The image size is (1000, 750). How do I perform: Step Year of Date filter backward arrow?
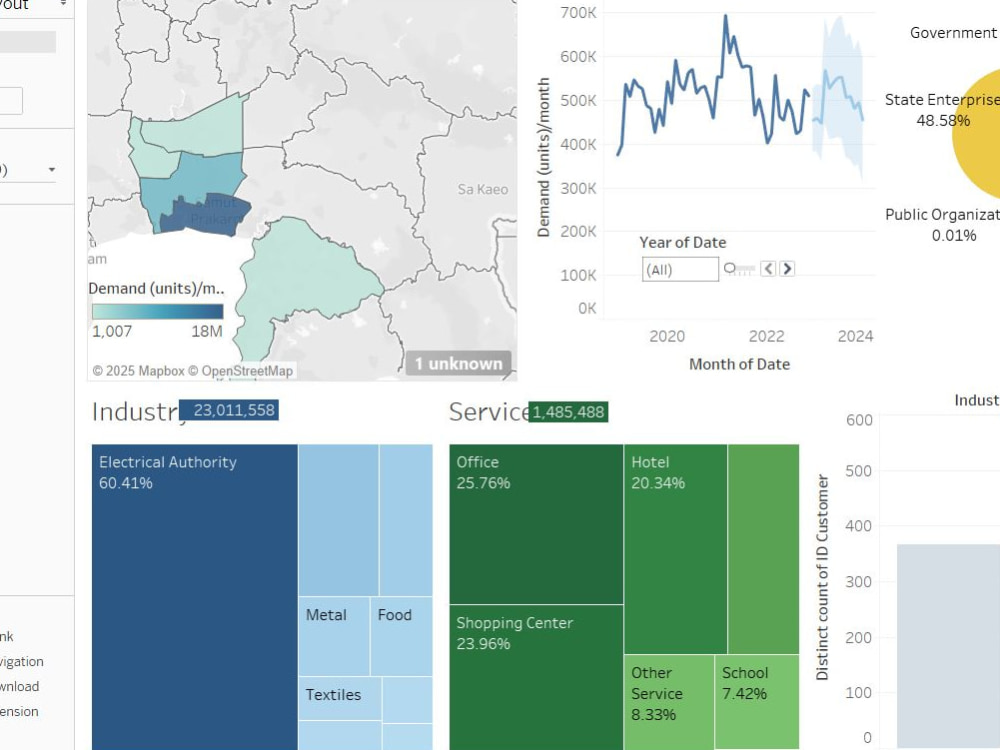pos(768,268)
